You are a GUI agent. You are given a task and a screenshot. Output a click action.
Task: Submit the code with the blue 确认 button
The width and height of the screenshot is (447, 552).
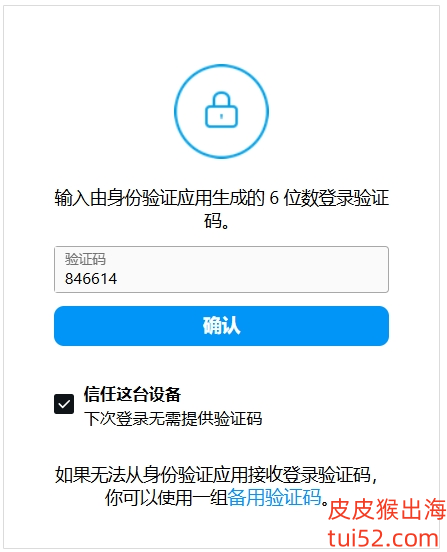click(x=221, y=326)
